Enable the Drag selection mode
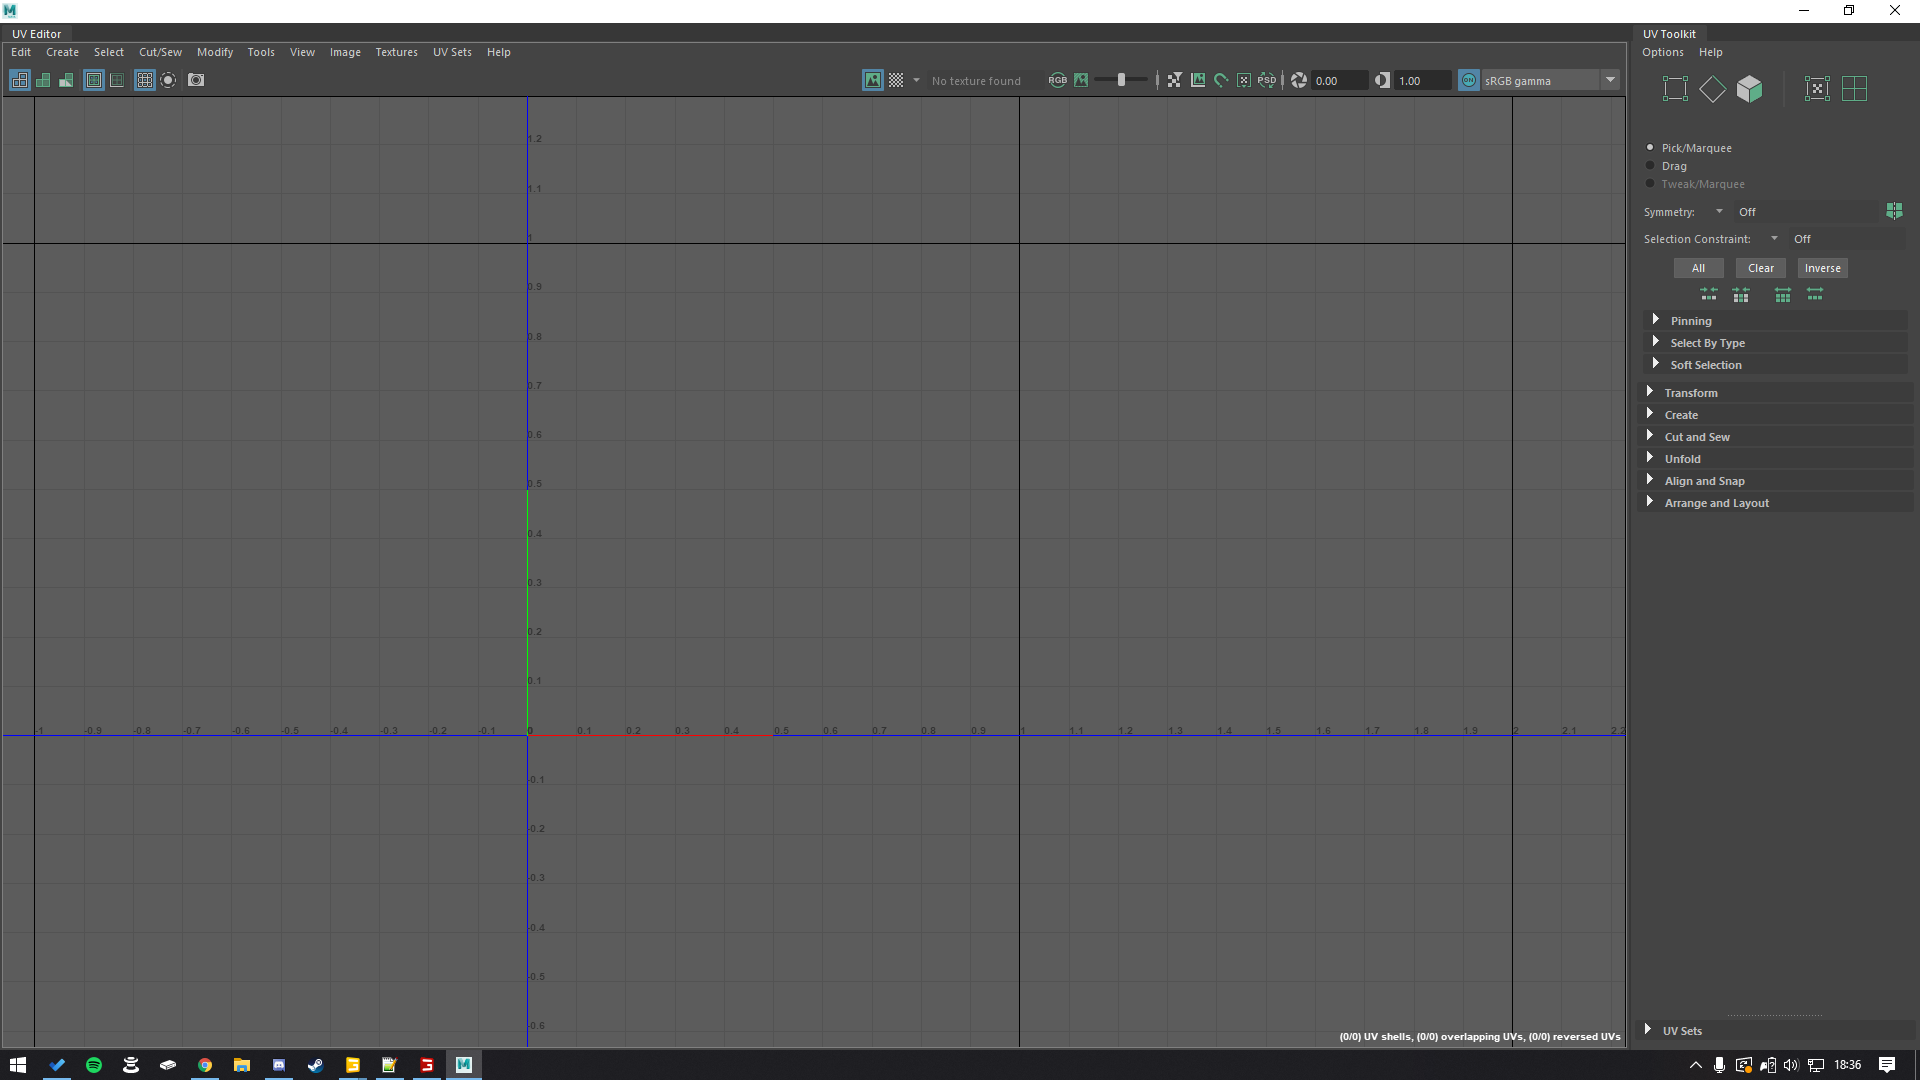The width and height of the screenshot is (1920, 1080). [x=1650, y=166]
